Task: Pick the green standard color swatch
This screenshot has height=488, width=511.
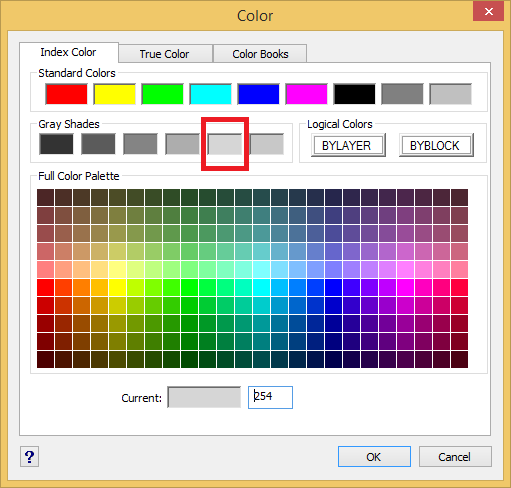Action: [x=162, y=94]
